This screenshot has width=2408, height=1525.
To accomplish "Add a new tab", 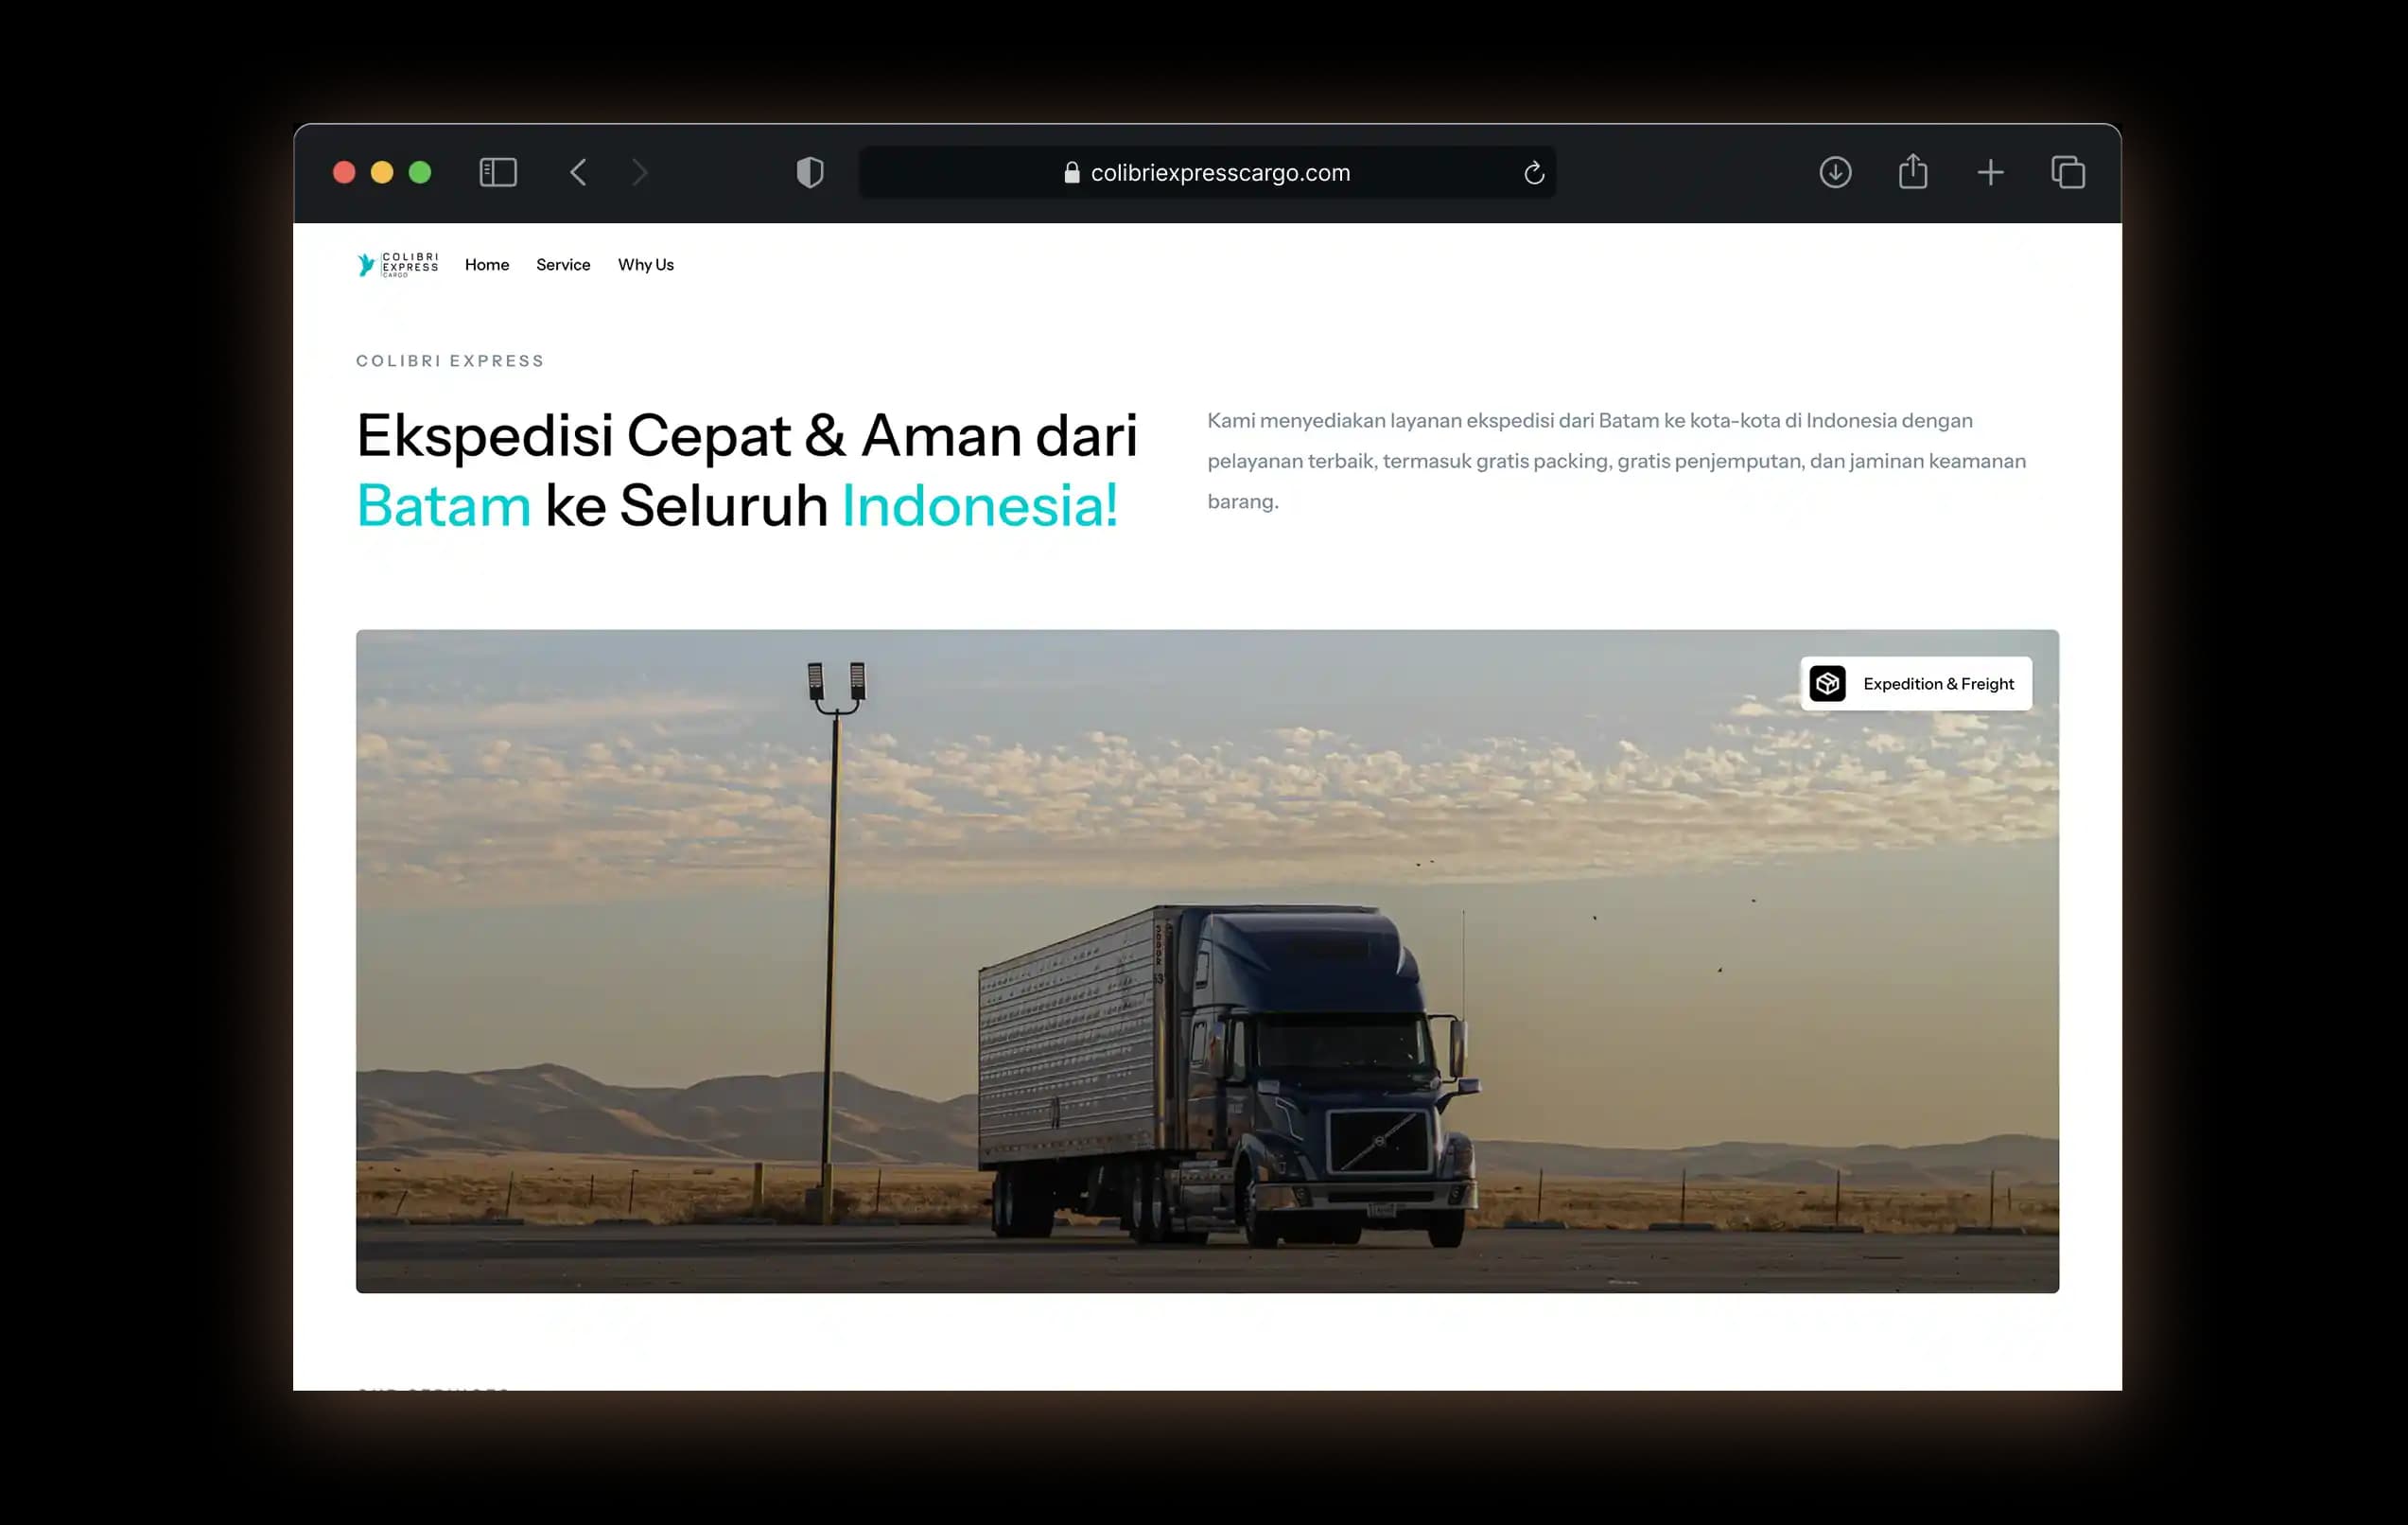I will [1990, 172].
